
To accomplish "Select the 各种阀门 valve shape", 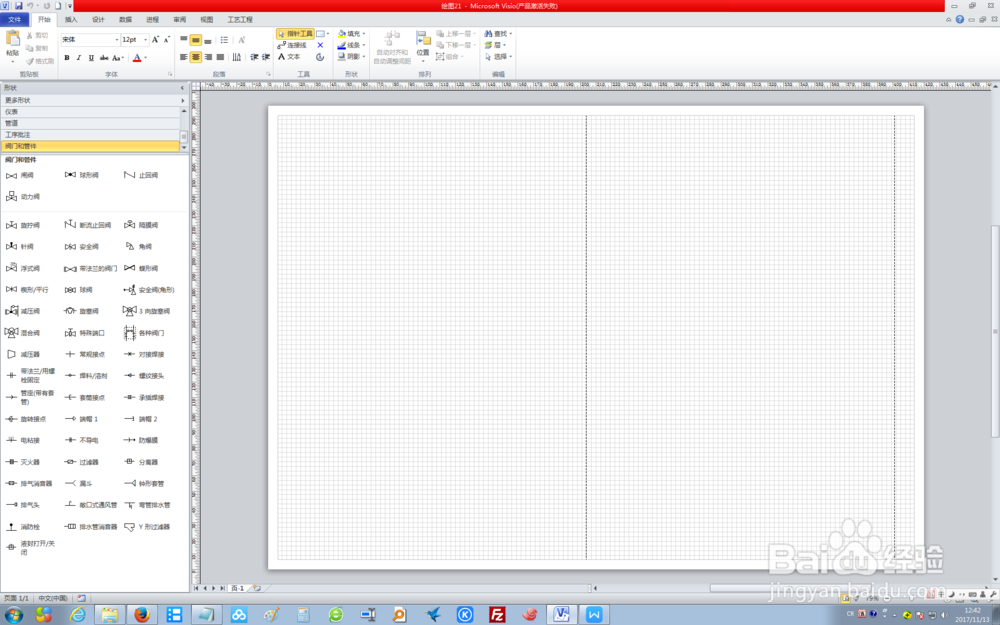I will 144,333.
